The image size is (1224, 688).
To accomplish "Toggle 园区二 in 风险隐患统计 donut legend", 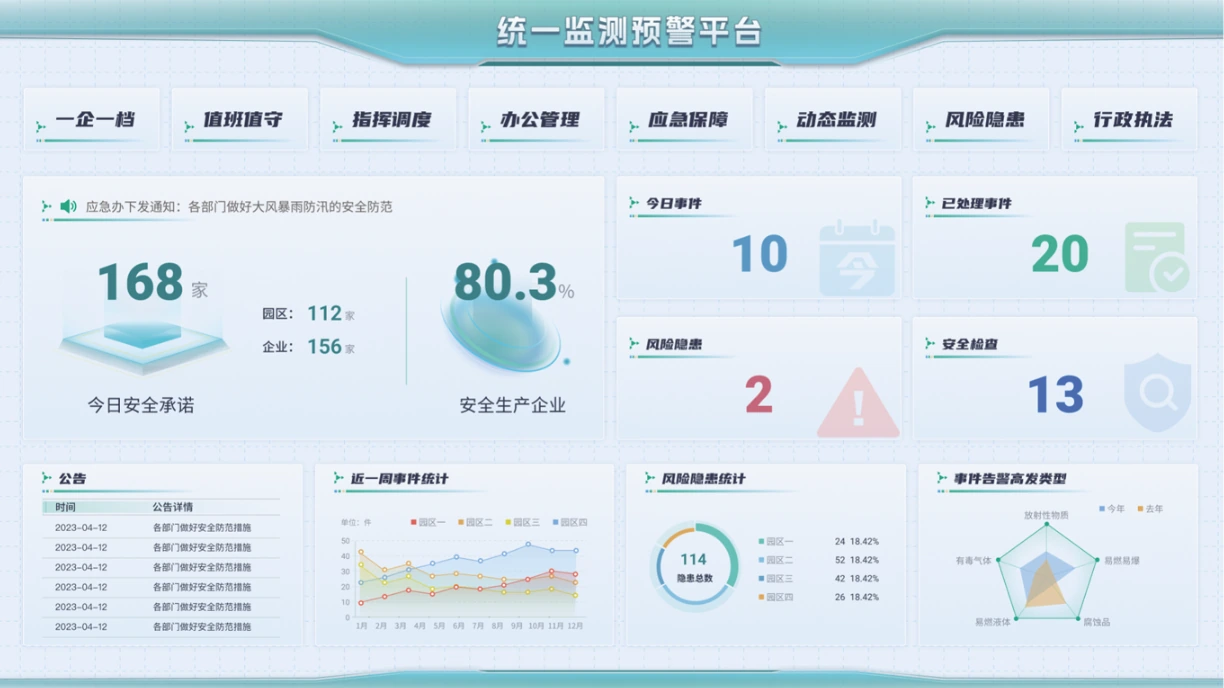I will [x=776, y=560].
